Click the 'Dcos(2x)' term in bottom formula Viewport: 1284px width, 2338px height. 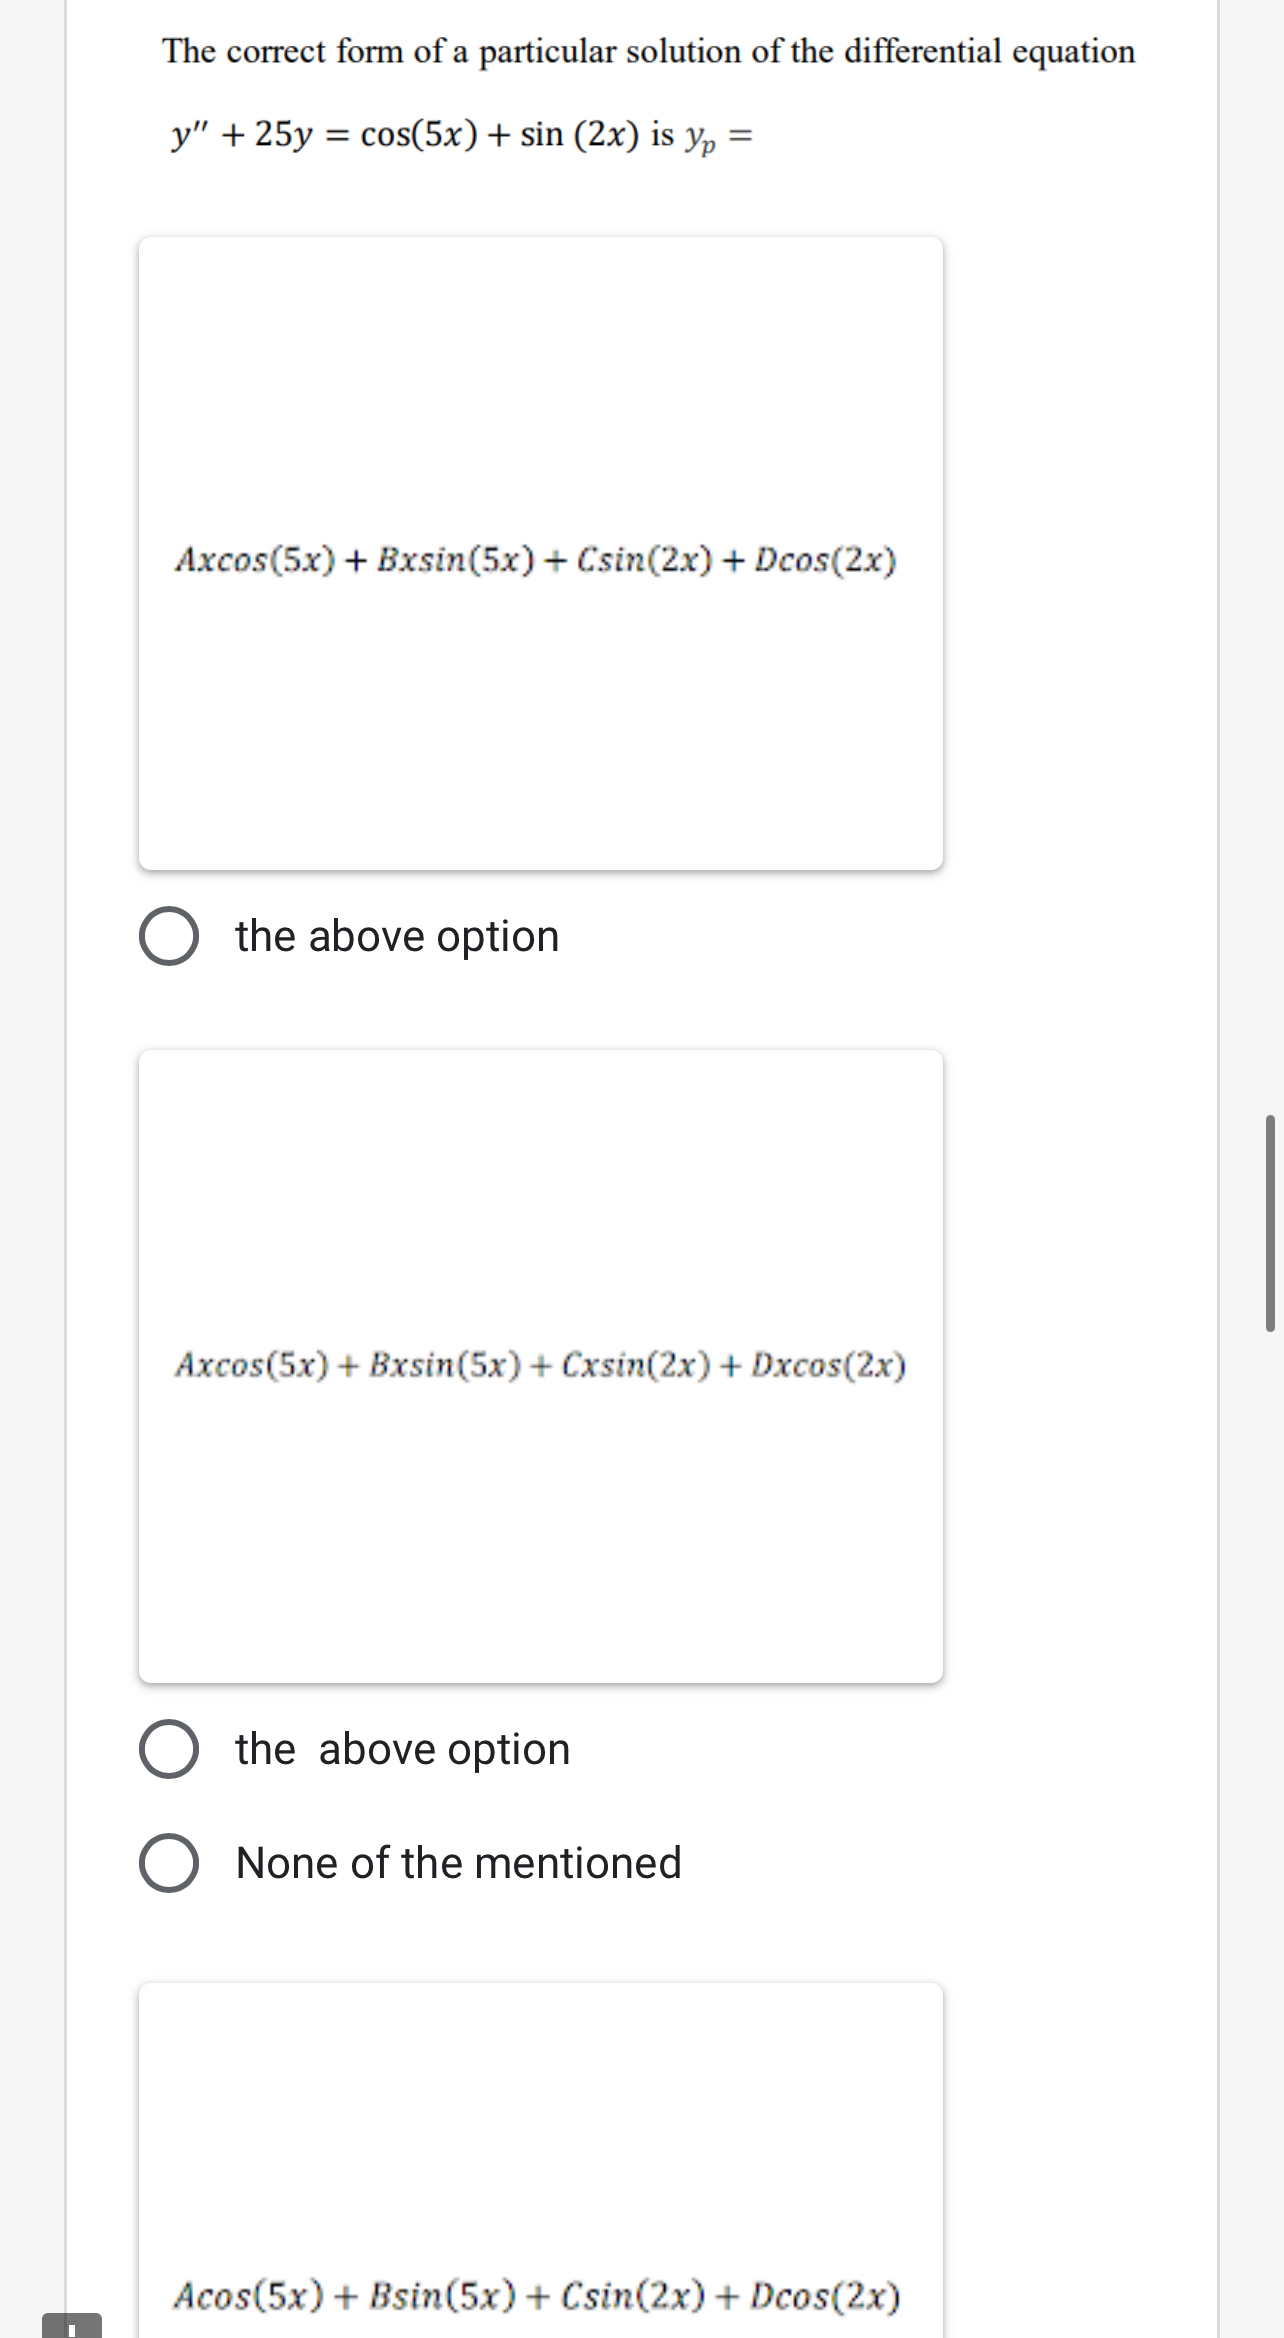pyautogui.click(x=825, y=2295)
